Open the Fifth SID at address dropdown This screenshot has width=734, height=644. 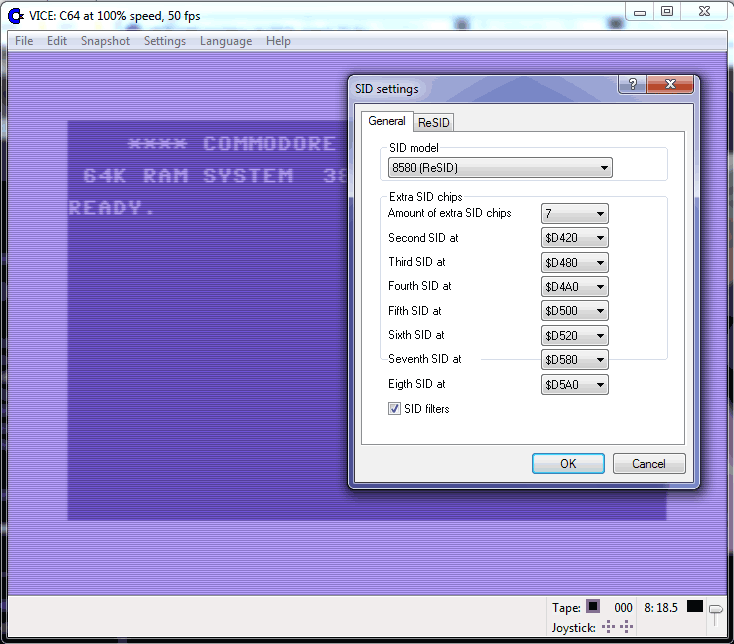(574, 311)
